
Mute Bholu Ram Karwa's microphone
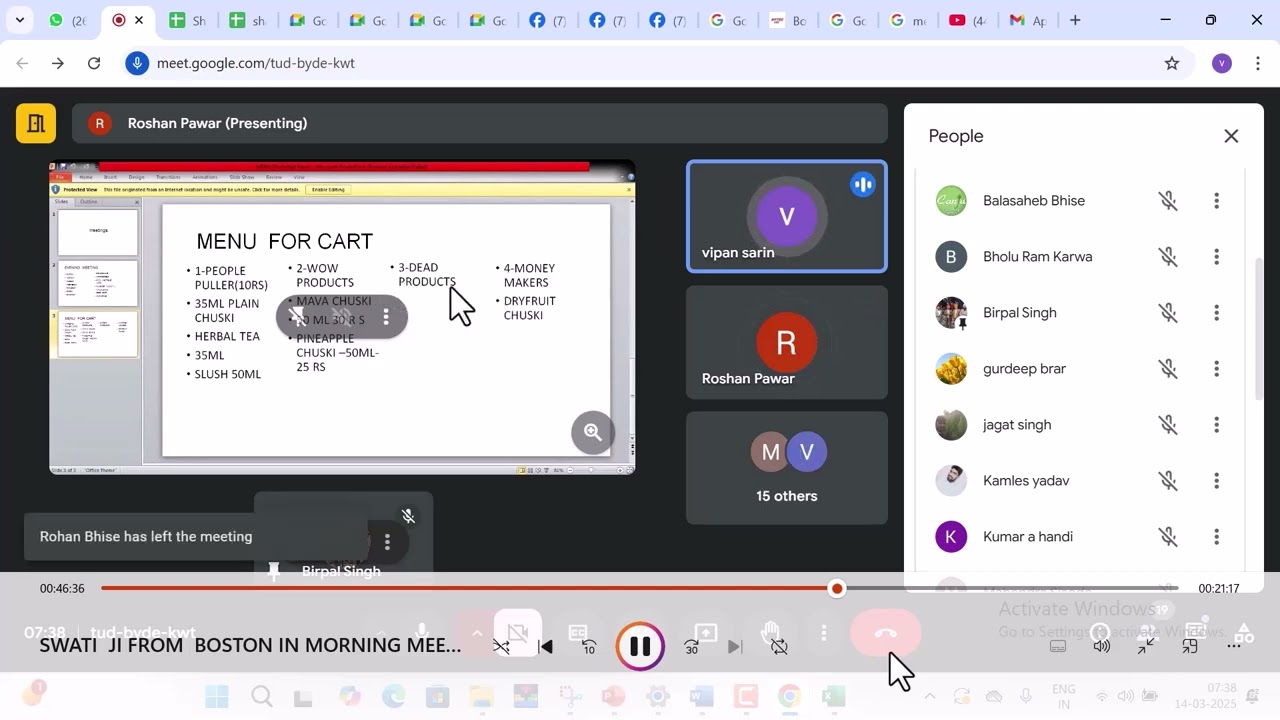[x=1167, y=257]
